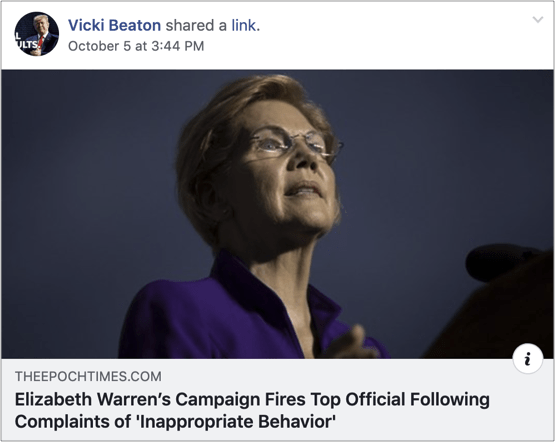Open the shared article preview photo
The width and height of the screenshot is (555, 442).
277,214
